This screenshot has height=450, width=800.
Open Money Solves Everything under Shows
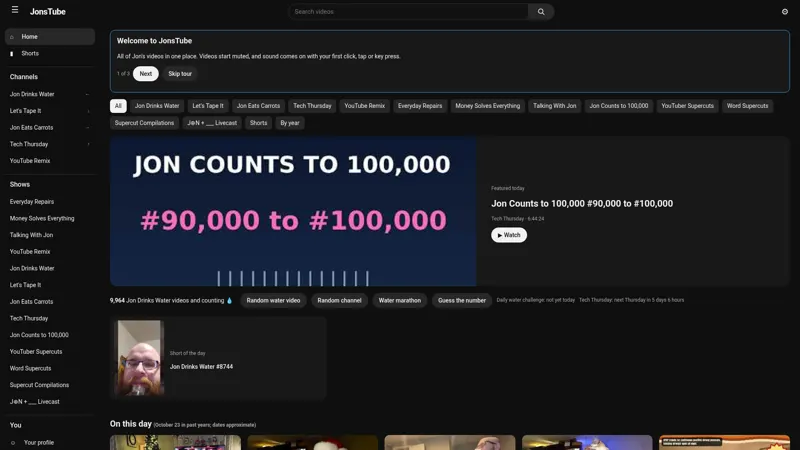(42, 218)
